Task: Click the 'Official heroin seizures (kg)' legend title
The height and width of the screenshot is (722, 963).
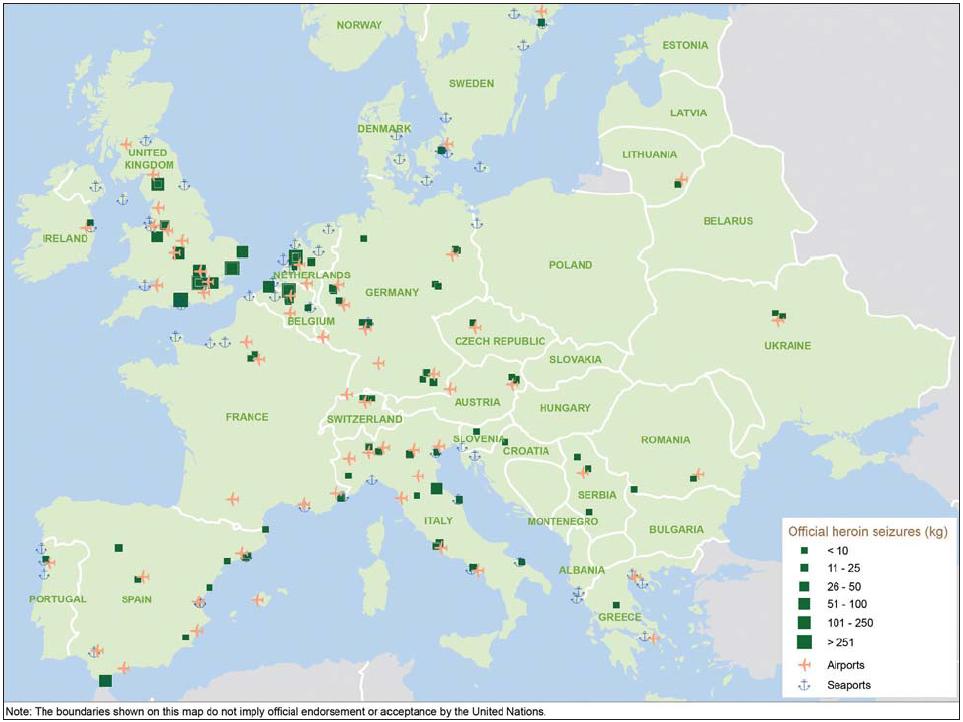Action: tap(867, 531)
